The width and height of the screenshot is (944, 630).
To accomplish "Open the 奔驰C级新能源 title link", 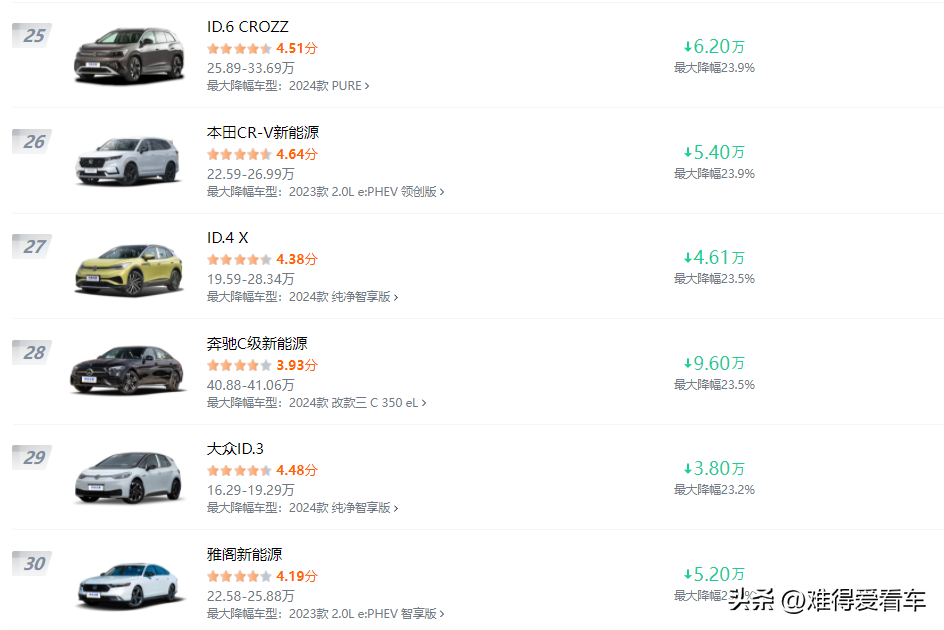I will click(257, 343).
